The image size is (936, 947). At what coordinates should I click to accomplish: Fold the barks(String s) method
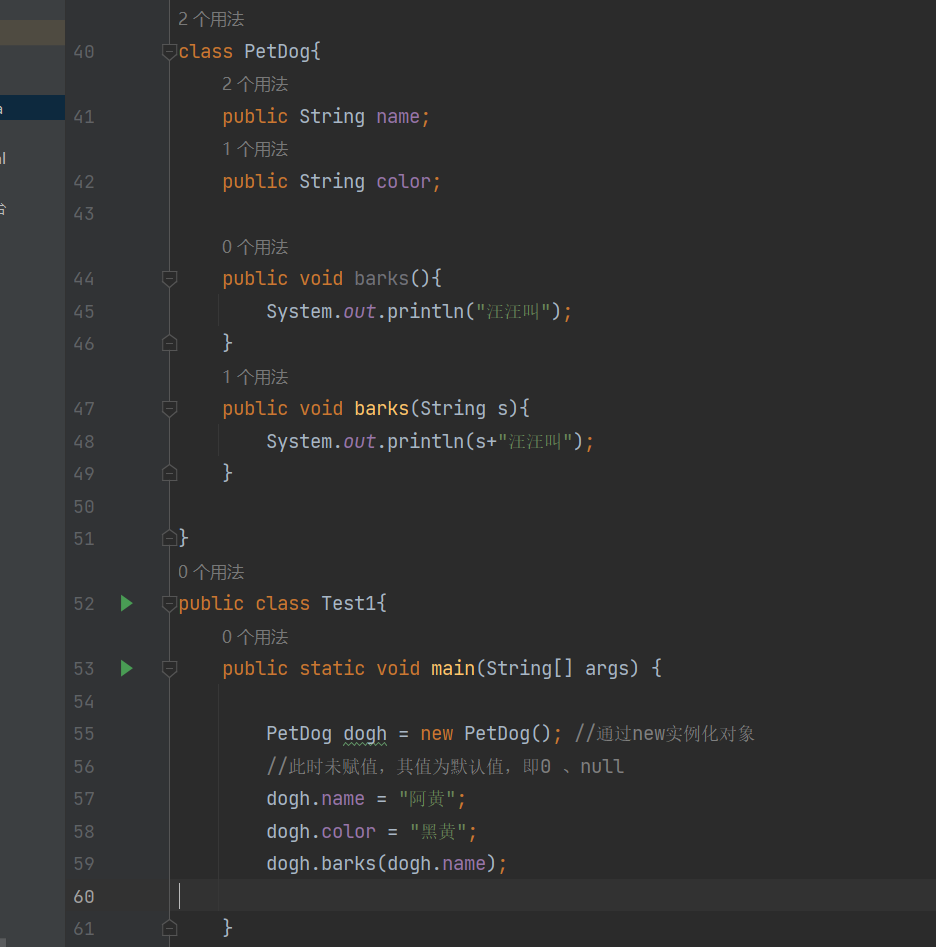coord(169,409)
